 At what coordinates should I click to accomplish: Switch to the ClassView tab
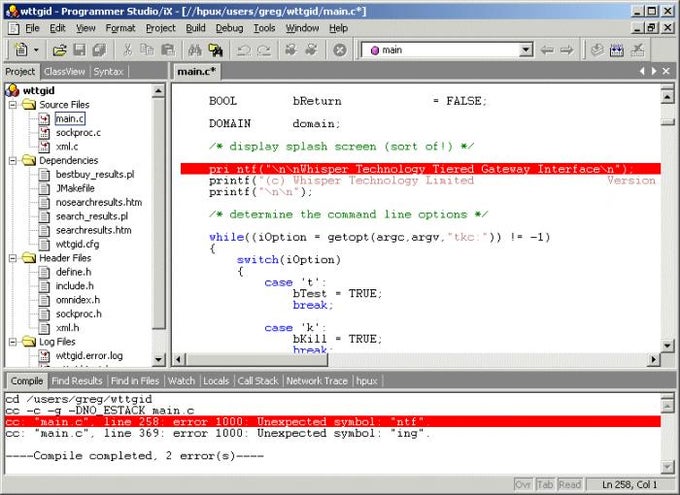point(65,72)
